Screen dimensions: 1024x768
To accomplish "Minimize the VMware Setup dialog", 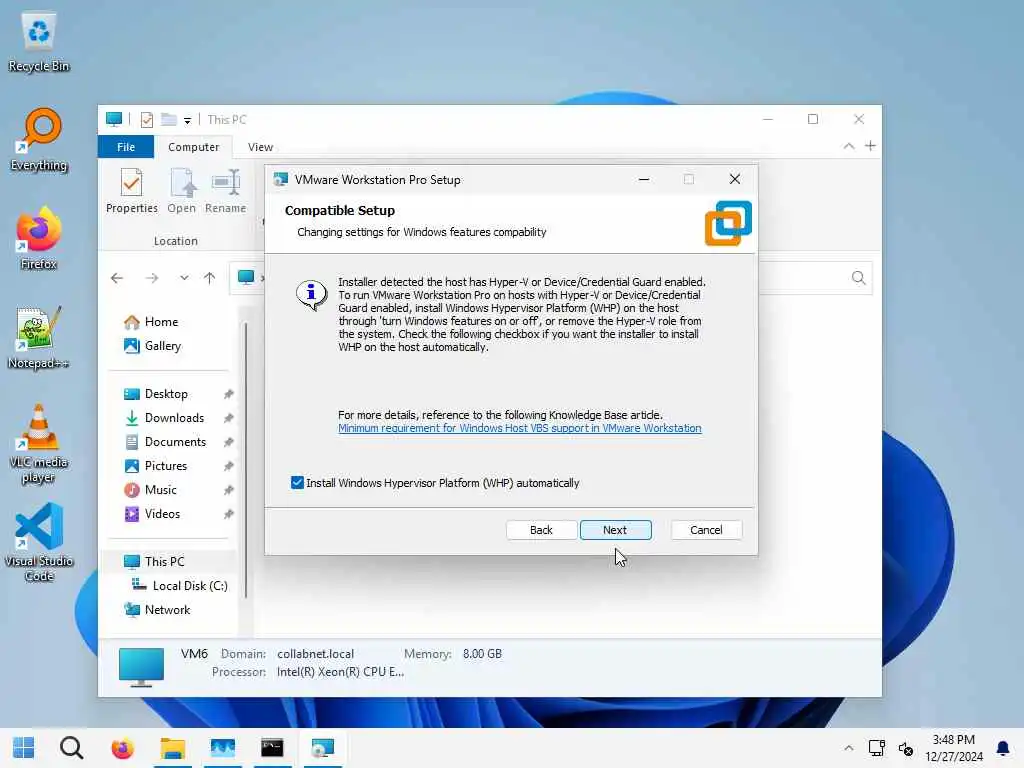I will pos(644,179).
